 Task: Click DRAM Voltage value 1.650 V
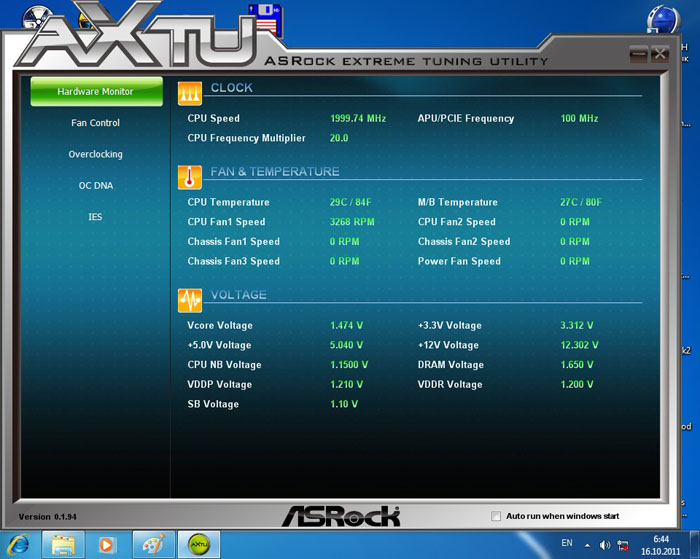pos(577,365)
